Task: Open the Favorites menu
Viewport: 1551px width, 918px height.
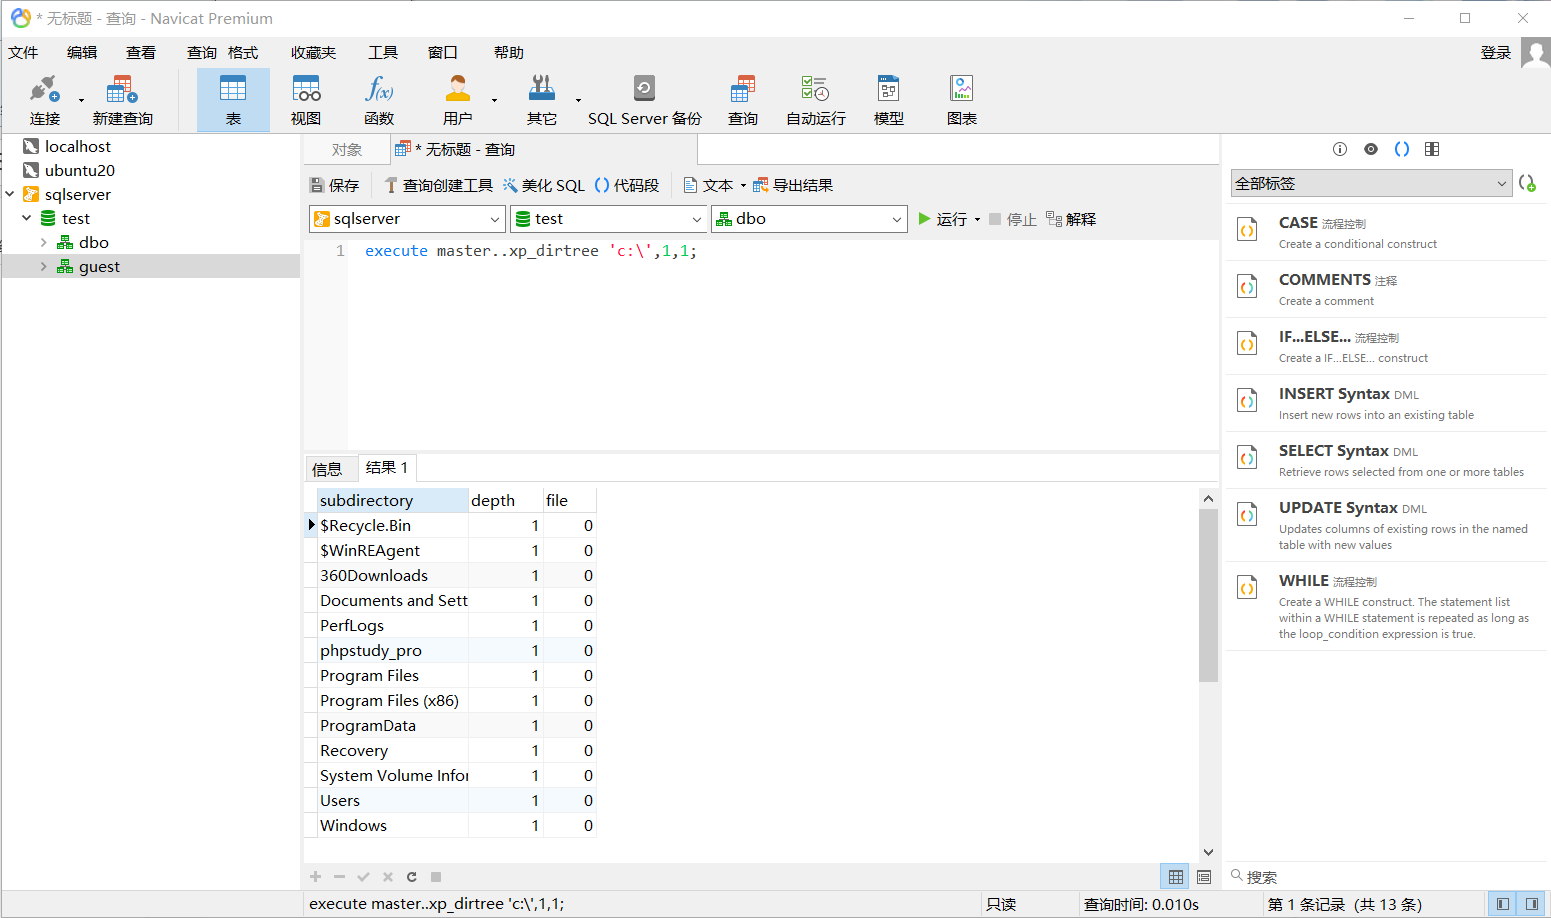Action: 313,53
